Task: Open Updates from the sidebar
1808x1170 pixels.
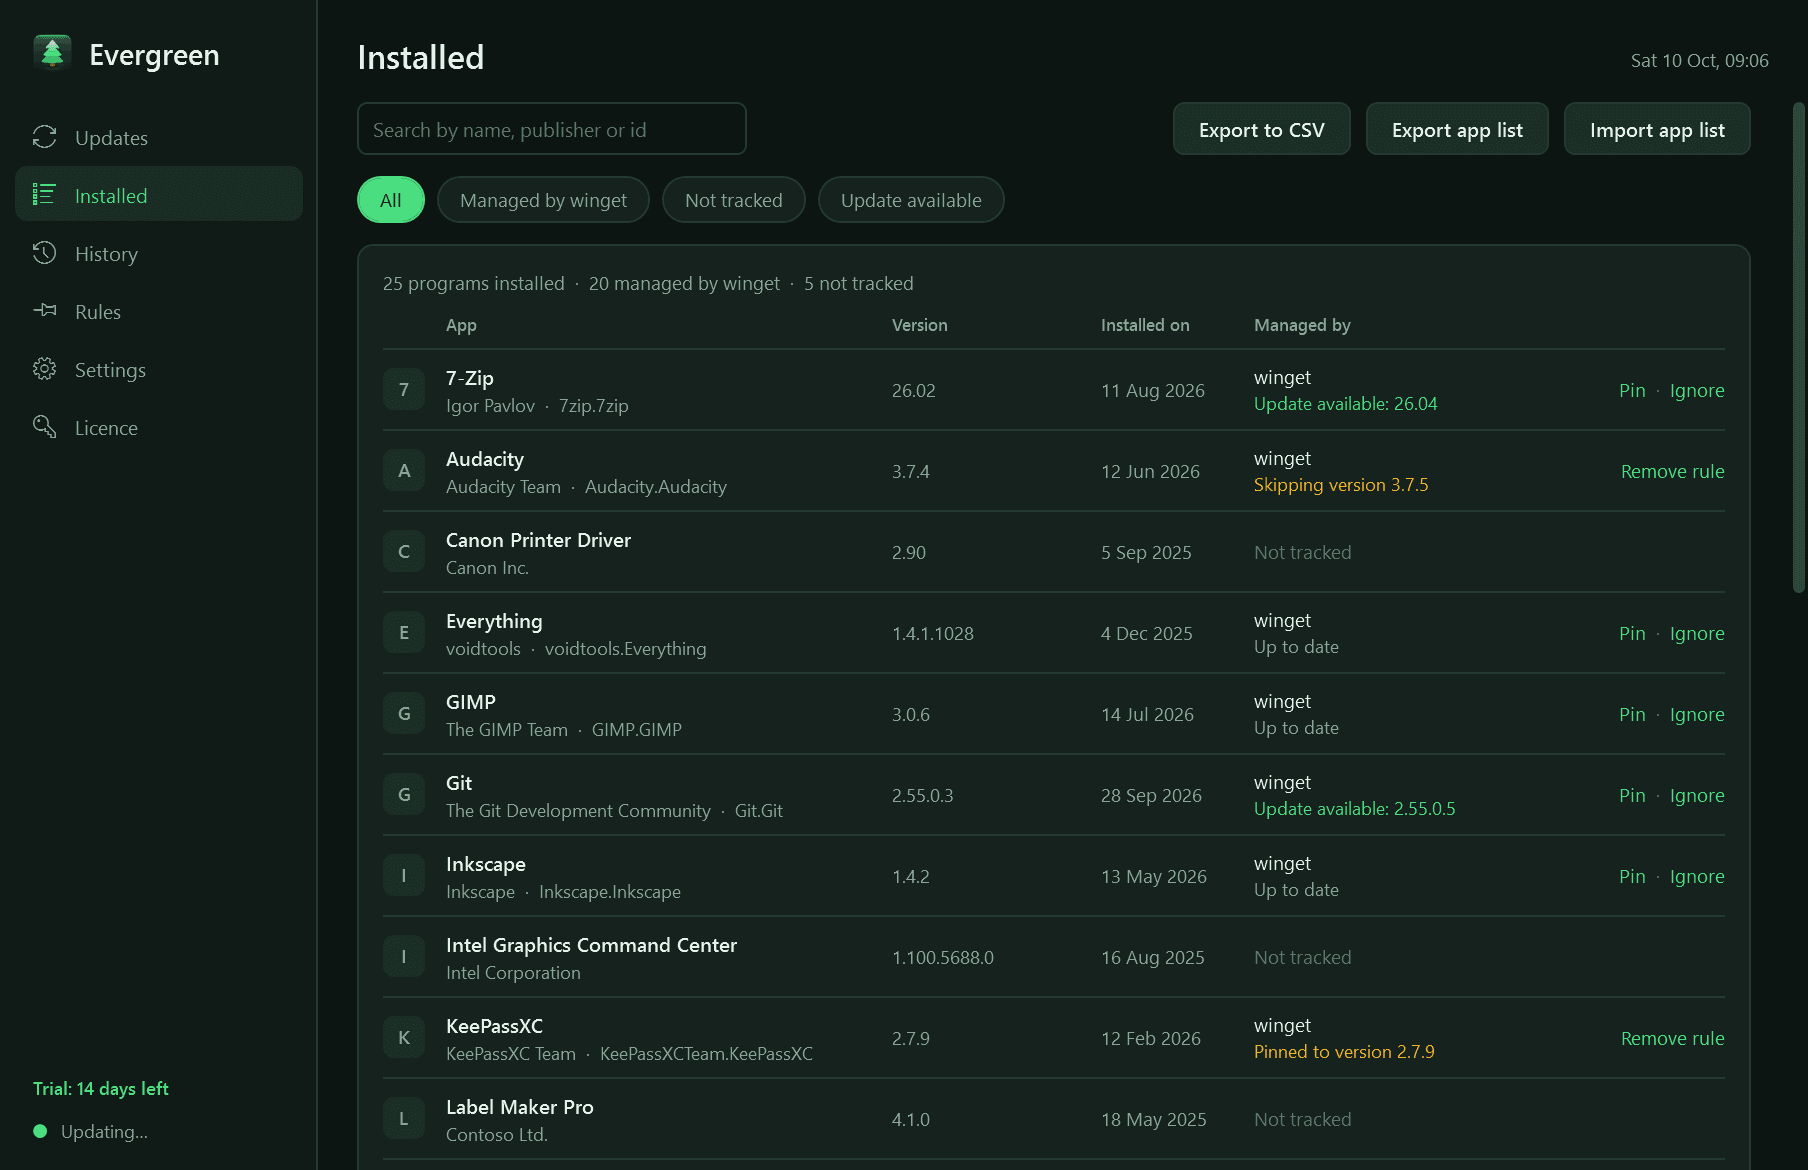Action: (x=159, y=138)
